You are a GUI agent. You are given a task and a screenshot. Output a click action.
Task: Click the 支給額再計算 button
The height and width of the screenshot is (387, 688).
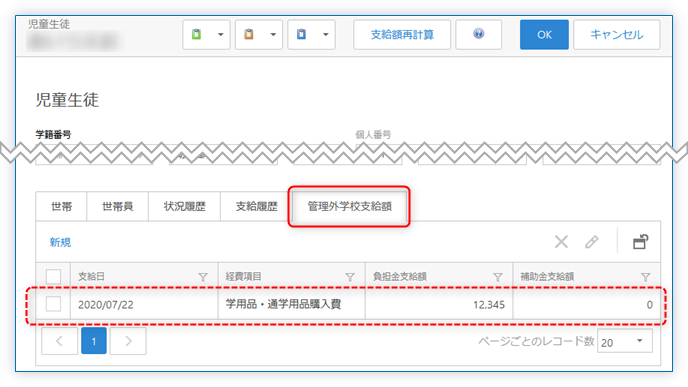402,34
